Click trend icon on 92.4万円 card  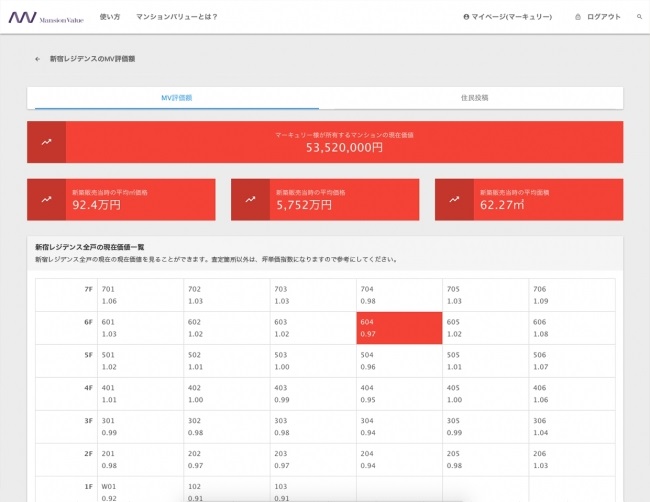tap(46, 200)
